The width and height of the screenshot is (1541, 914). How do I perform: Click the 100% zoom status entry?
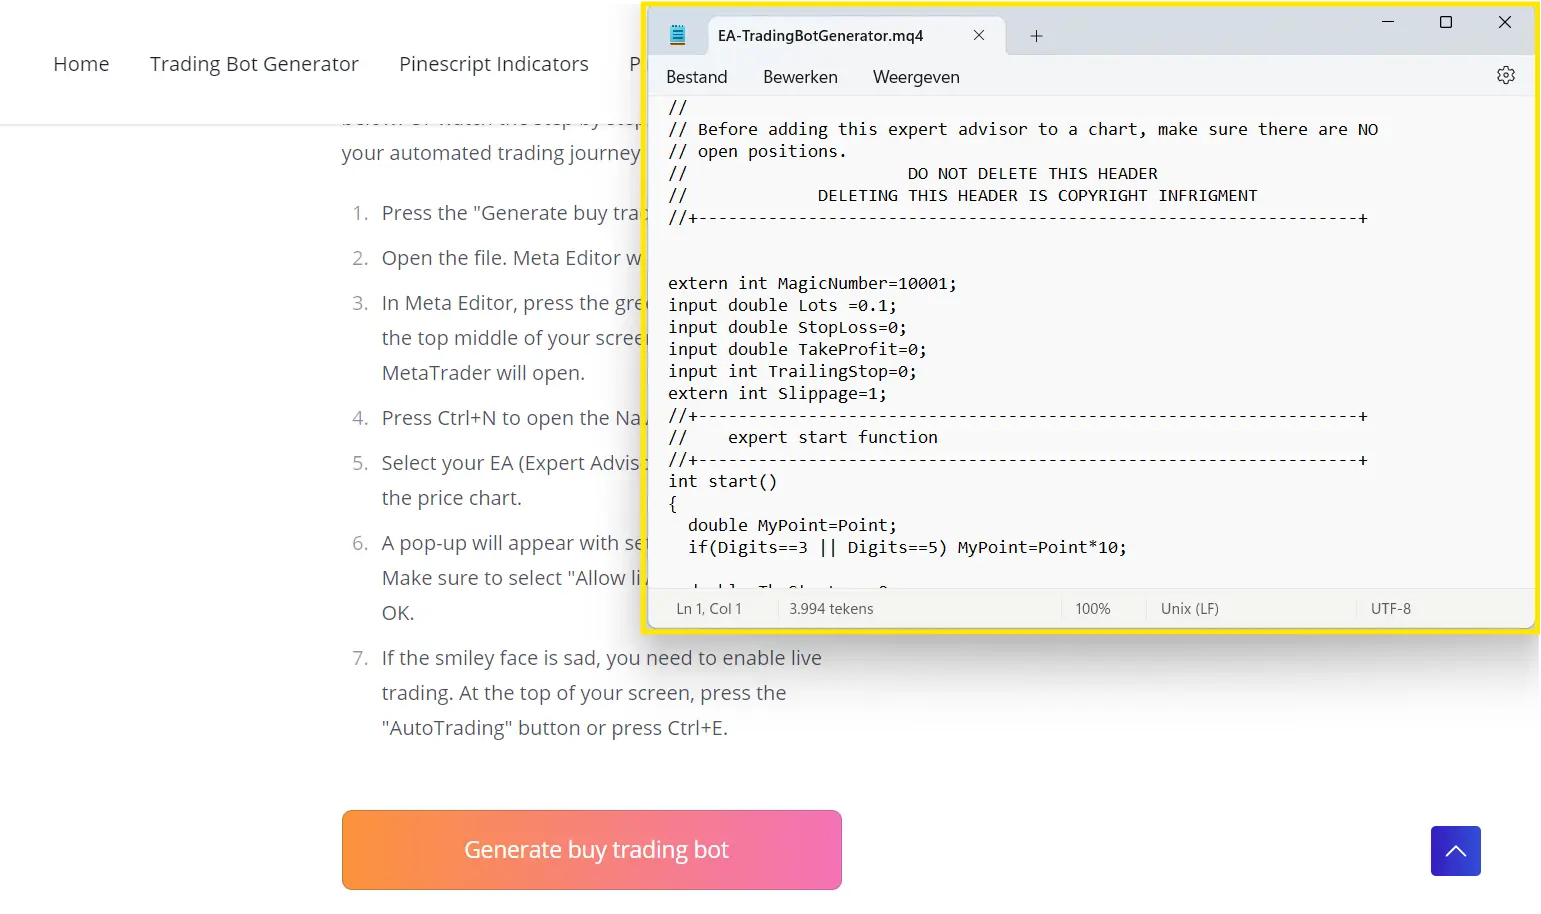point(1093,609)
